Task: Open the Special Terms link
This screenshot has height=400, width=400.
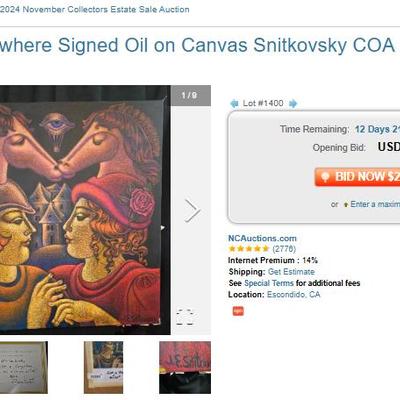Action: pos(269,283)
